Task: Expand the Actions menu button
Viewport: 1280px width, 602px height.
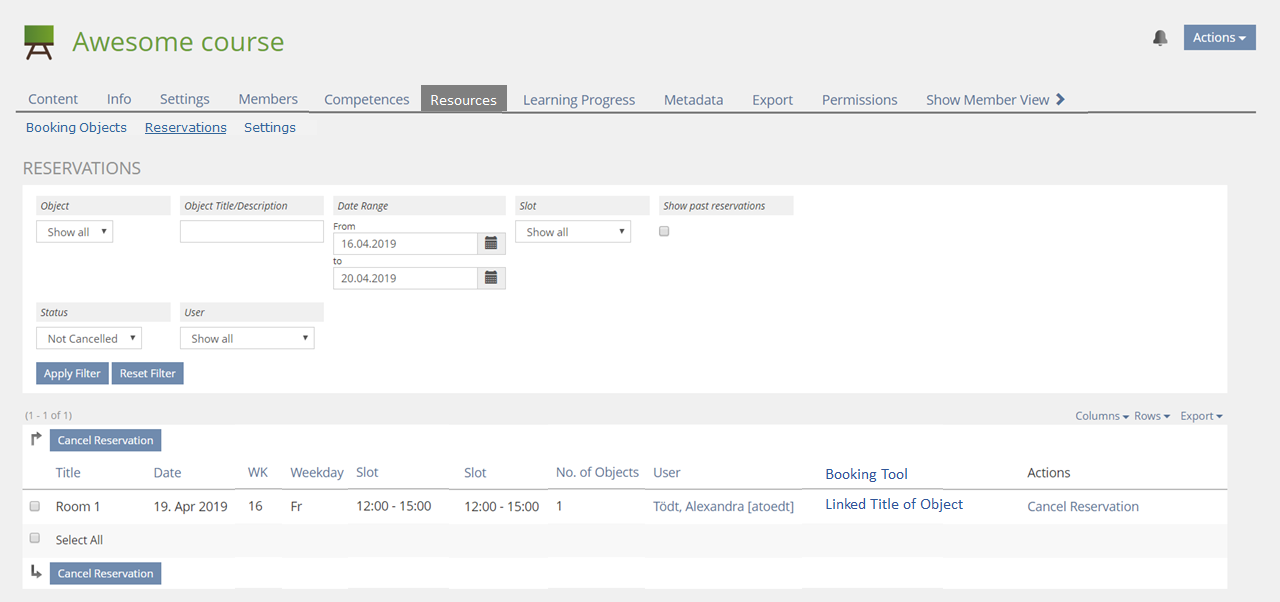Action: pyautogui.click(x=1219, y=38)
